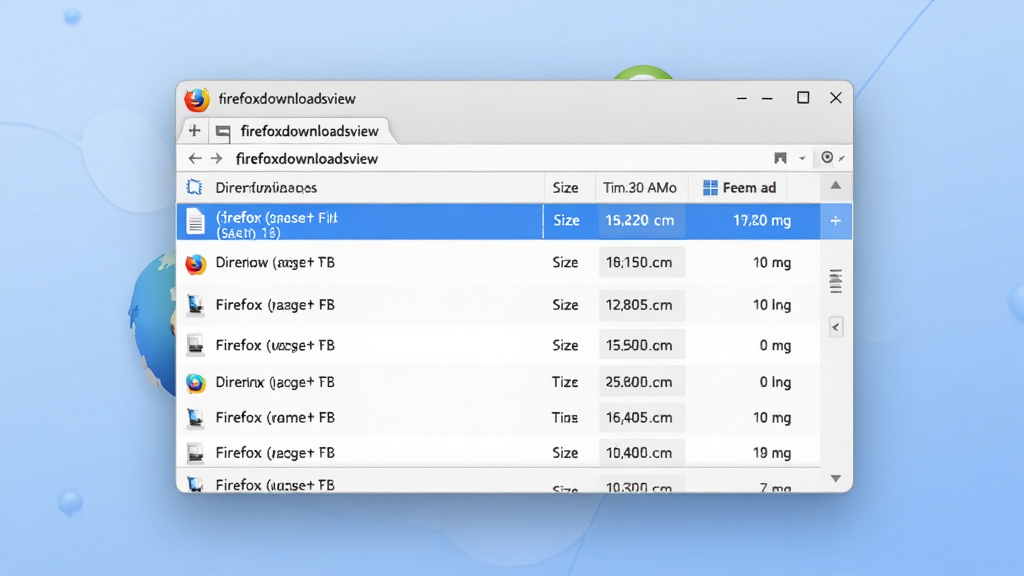Viewport: 1024px width, 576px height.
Task: Click the Direnfunliaaoes column header
Action: click(266, 188)
